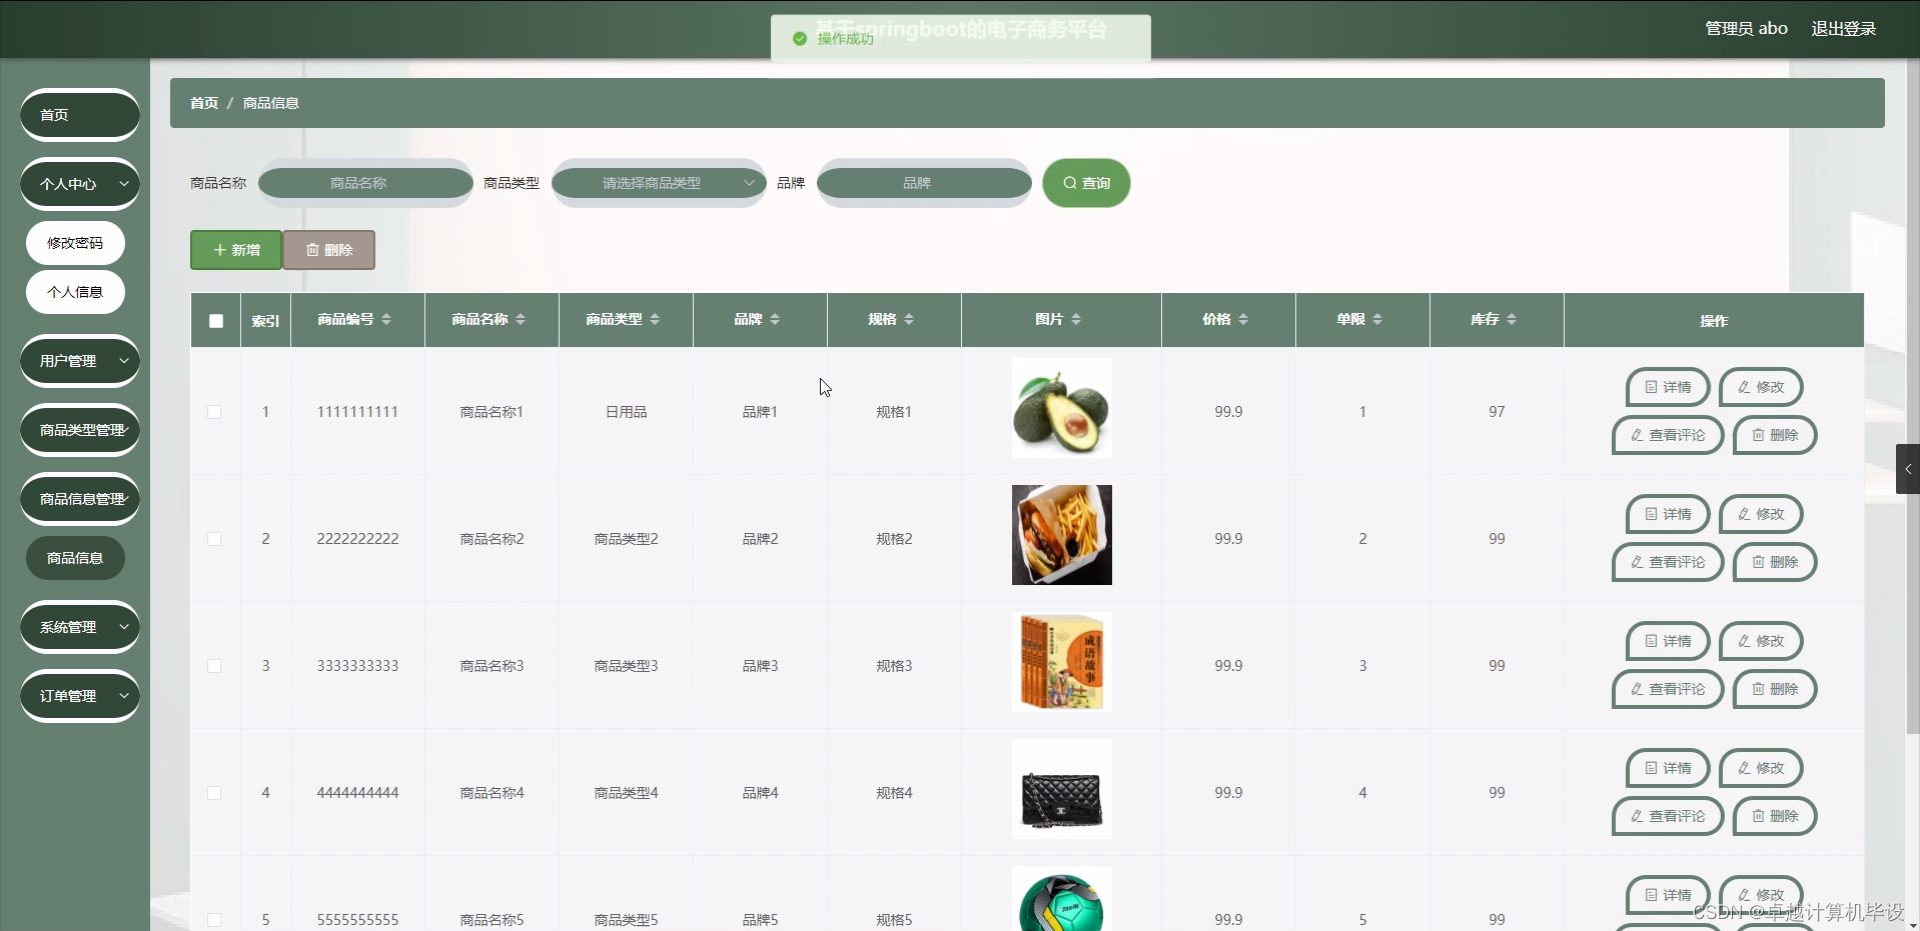This screenshot has height=931, width=1920.
Task: Click the trash icon to 删除 row 4
Action: pyautogui.click(x=1757, y=816)
